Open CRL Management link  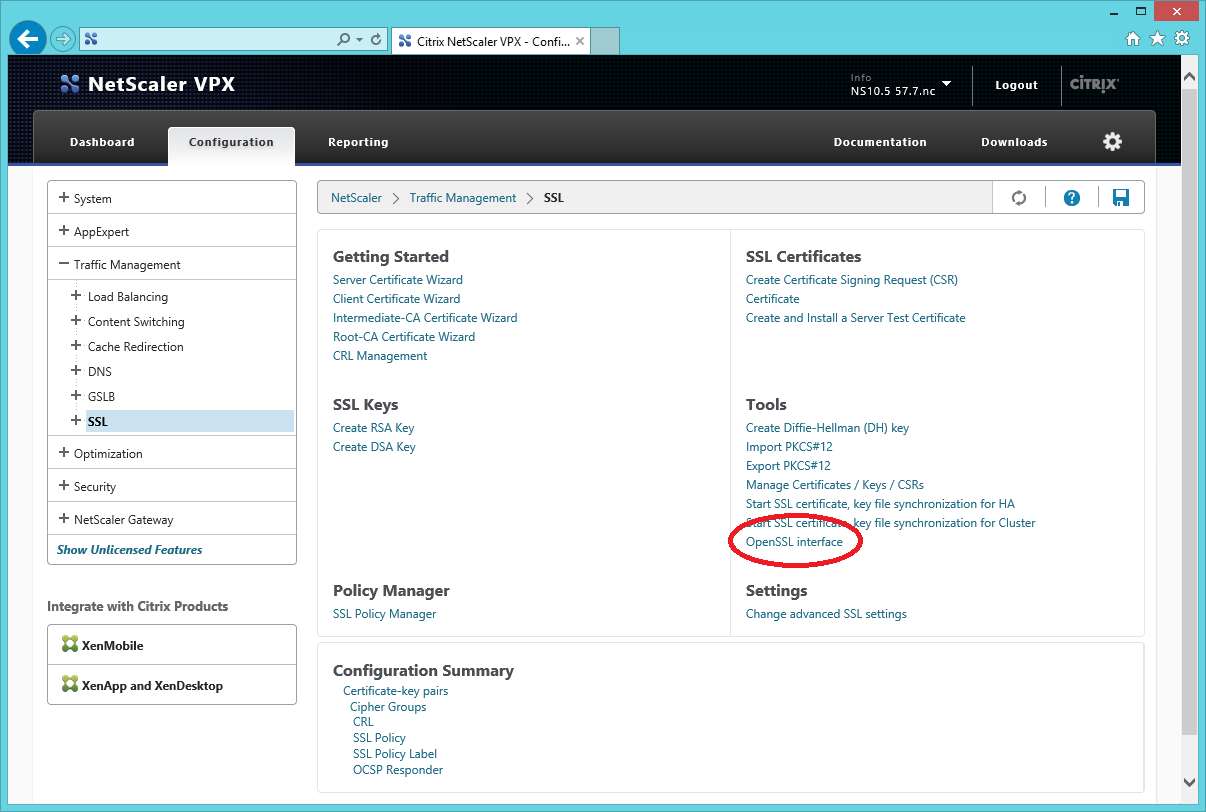[x=380, y=356]
